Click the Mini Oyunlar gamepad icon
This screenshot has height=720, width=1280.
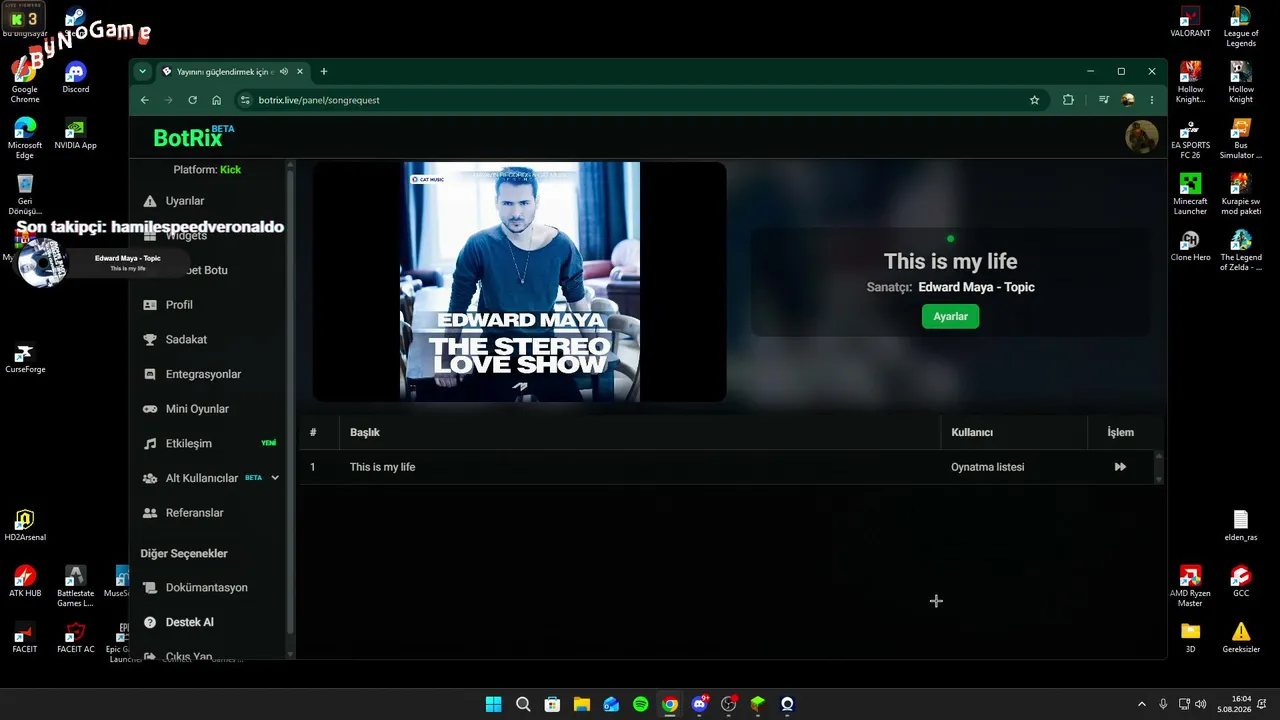(x=150, y=409)
